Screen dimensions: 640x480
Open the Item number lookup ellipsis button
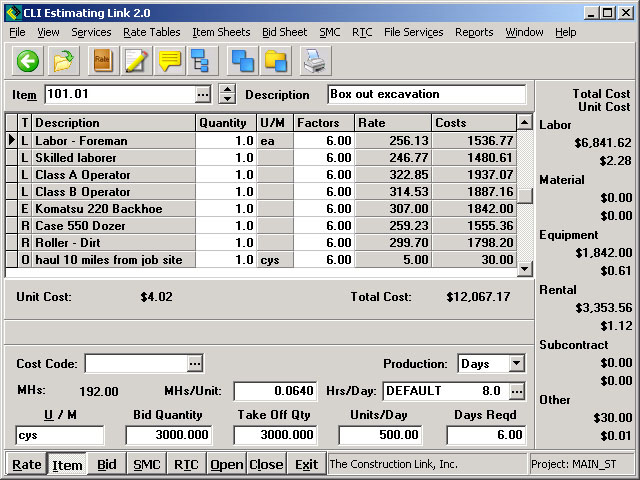coord(203,95)
